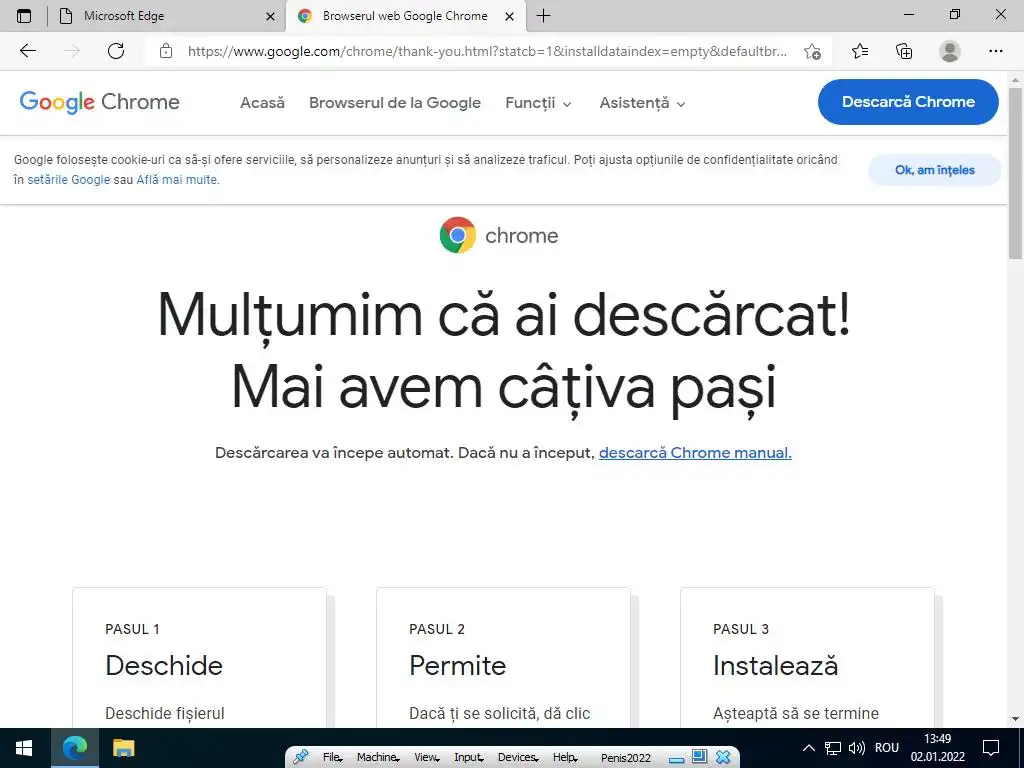Open the VirtualBox Help menu
The height and width of the screenshot is (768, 1024).
click(565, 758)
